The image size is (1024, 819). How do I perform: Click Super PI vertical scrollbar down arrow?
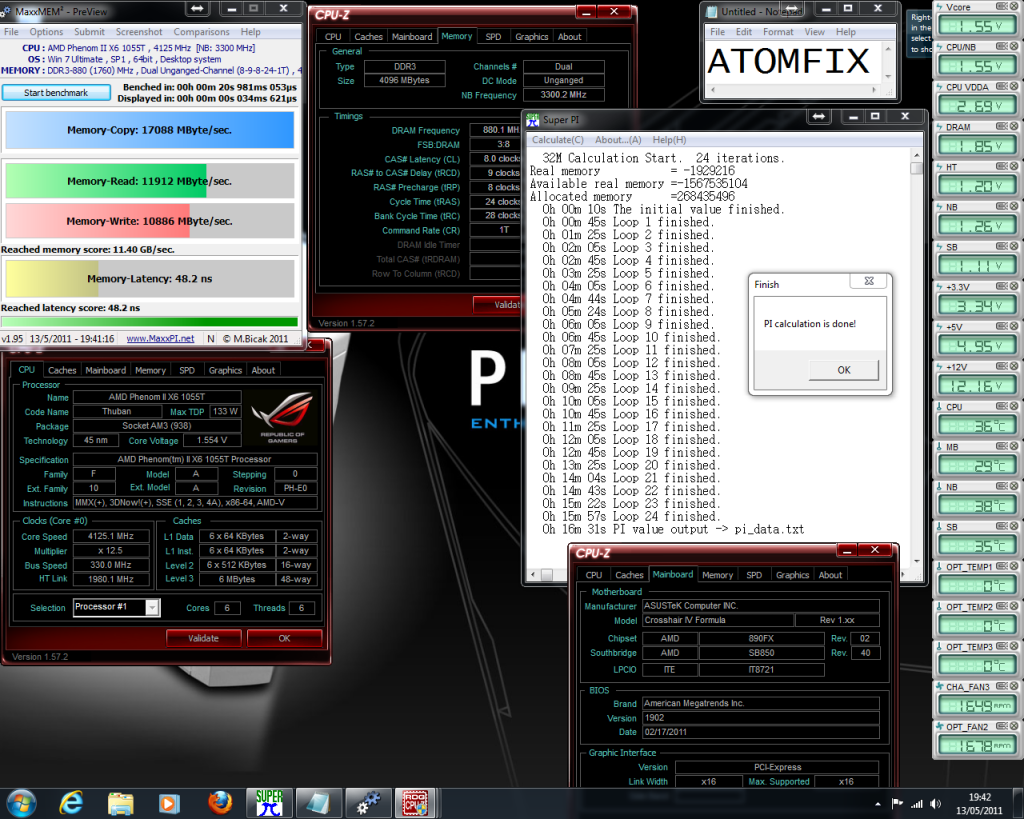coord(916,561)
